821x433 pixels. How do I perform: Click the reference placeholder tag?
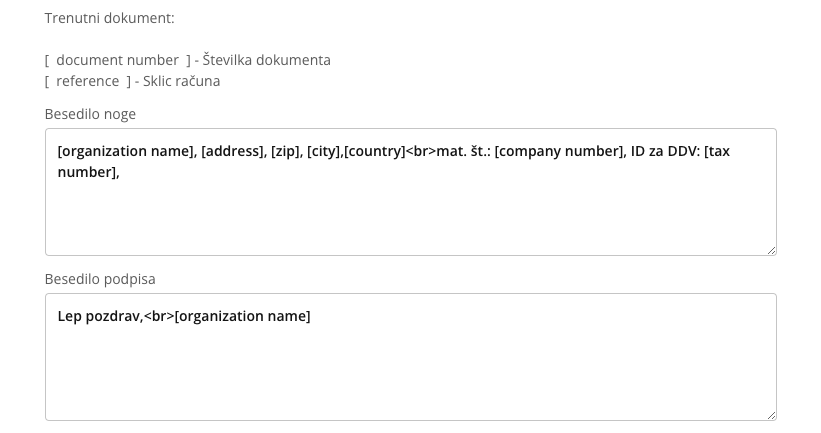[88, 81]
